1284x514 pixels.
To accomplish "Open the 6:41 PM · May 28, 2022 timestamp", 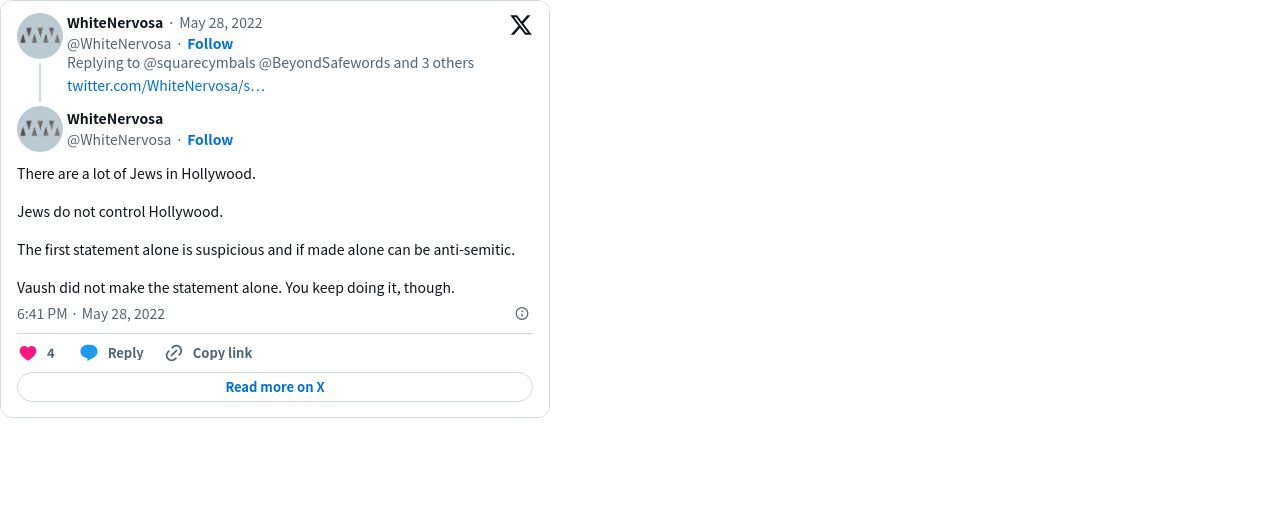I will click(x=91, y=314).
